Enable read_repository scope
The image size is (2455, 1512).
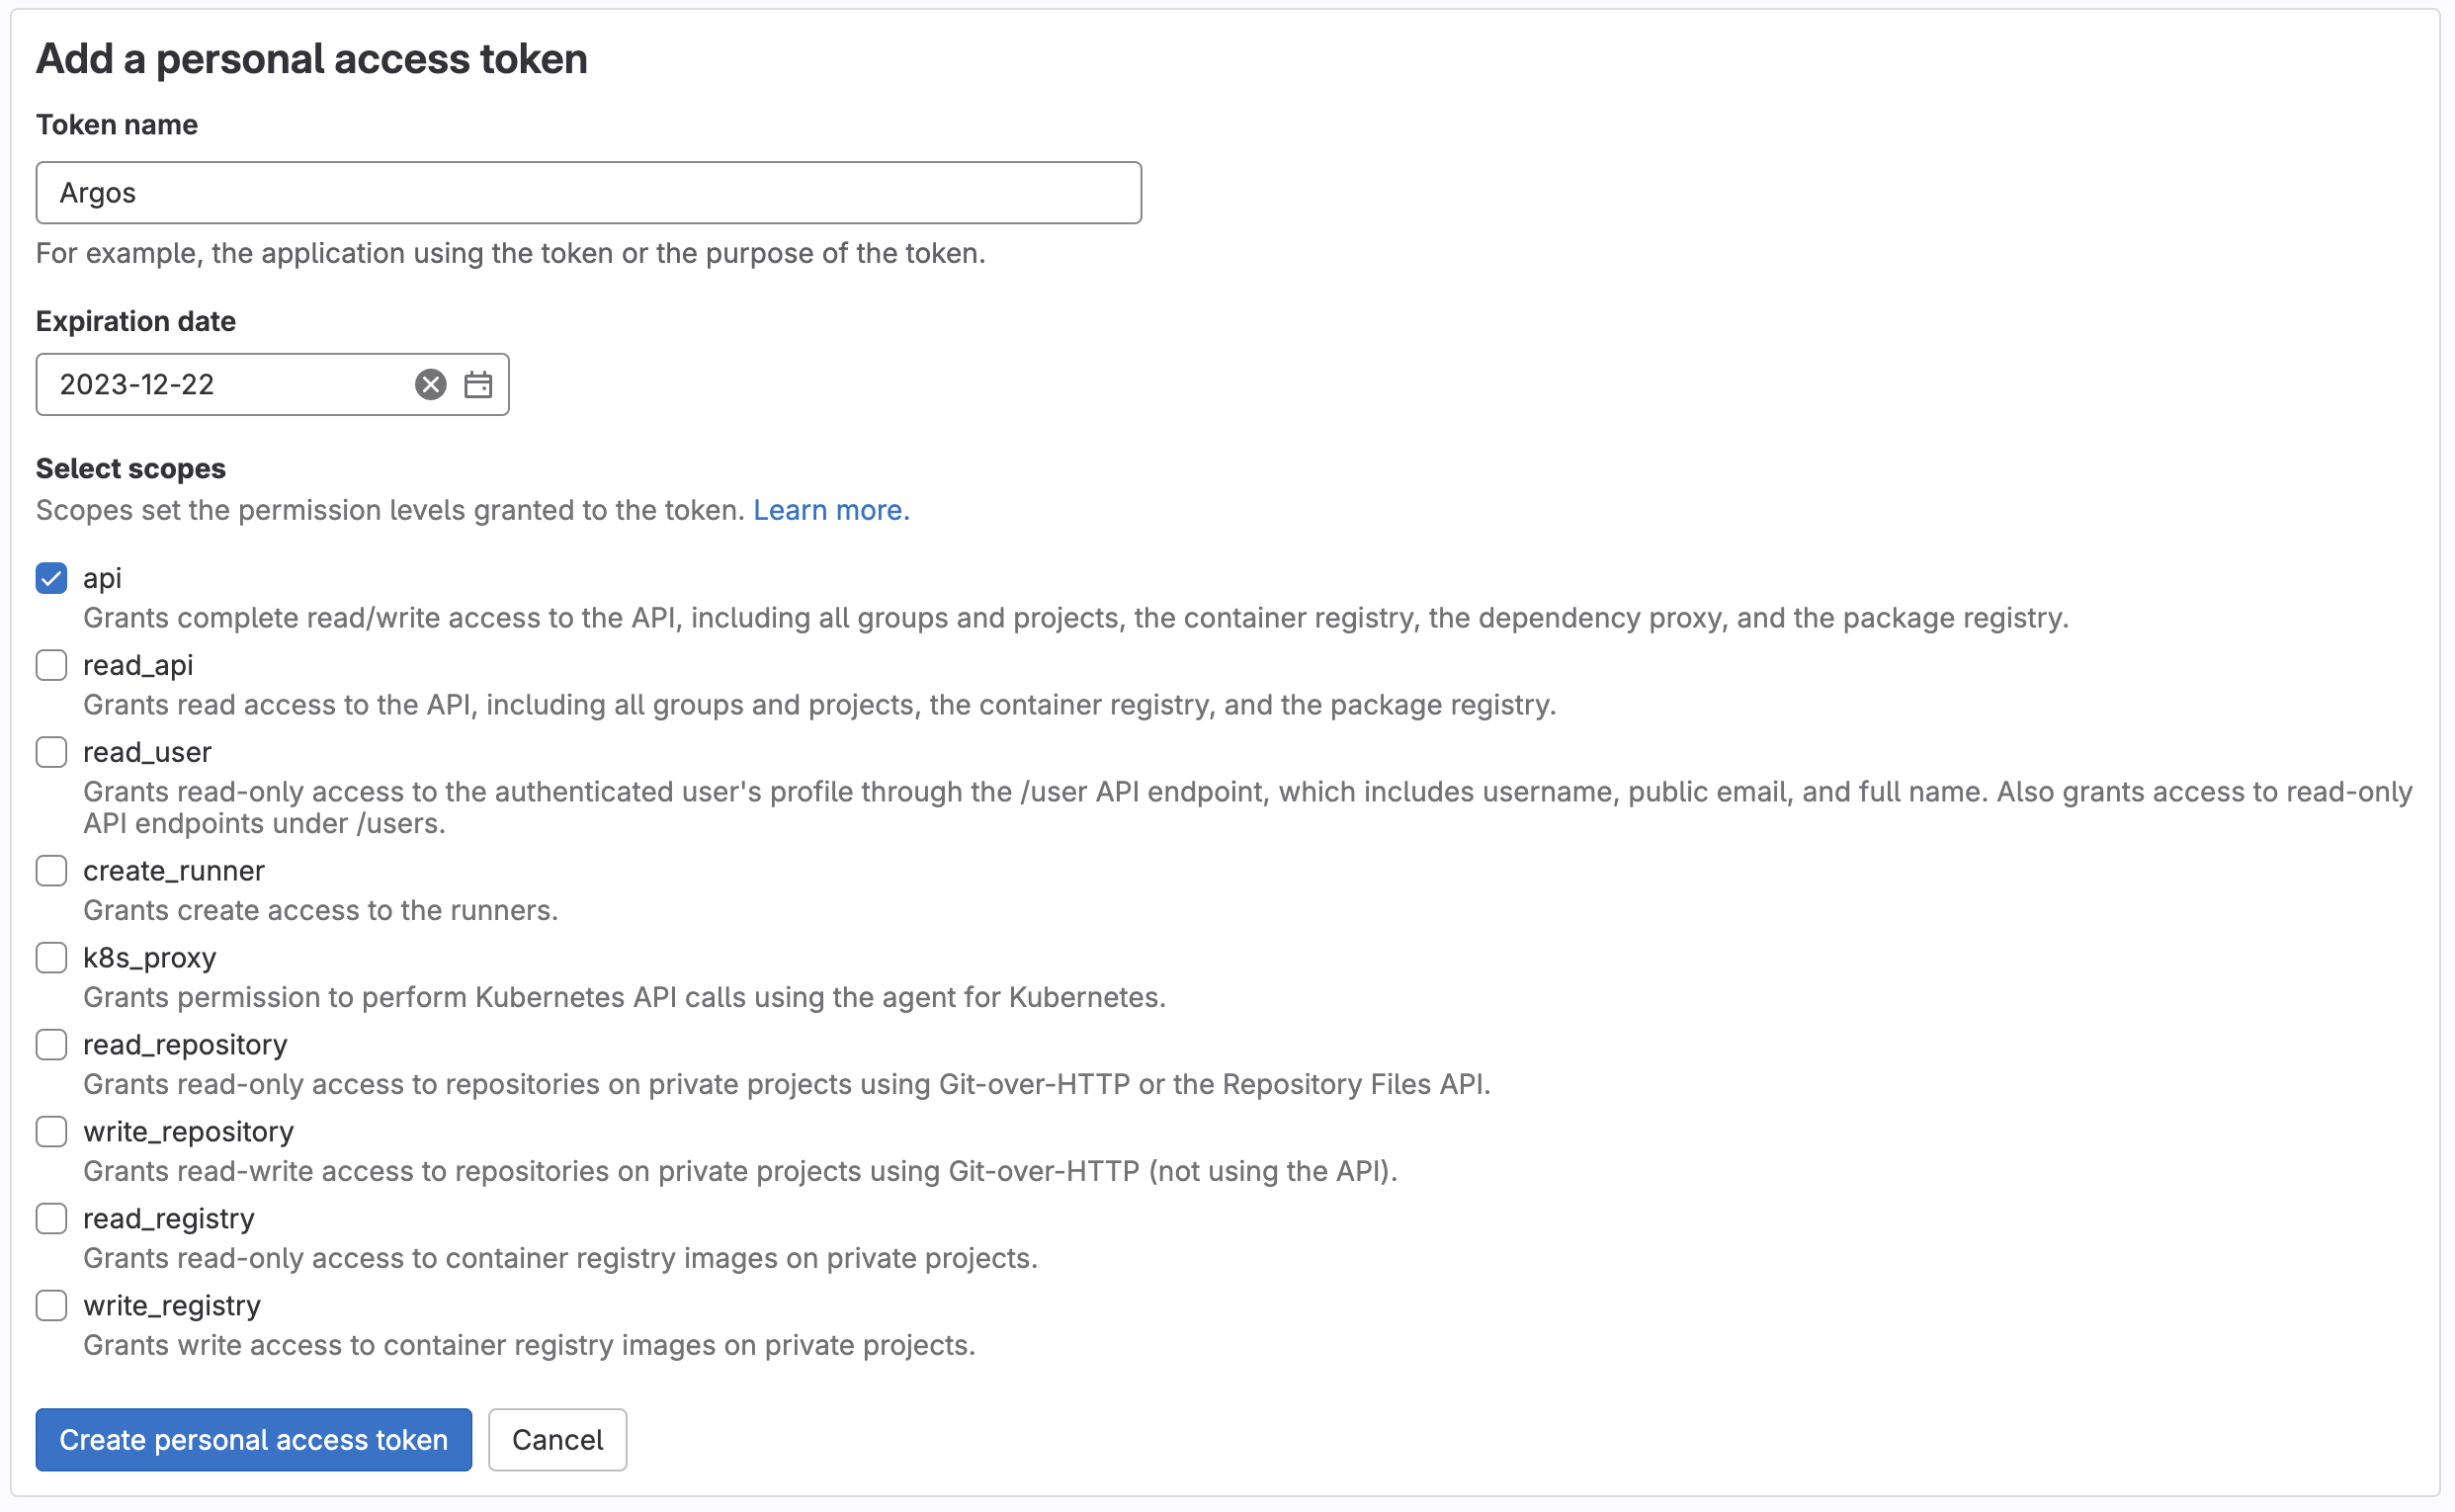(x=51, y=1045)
